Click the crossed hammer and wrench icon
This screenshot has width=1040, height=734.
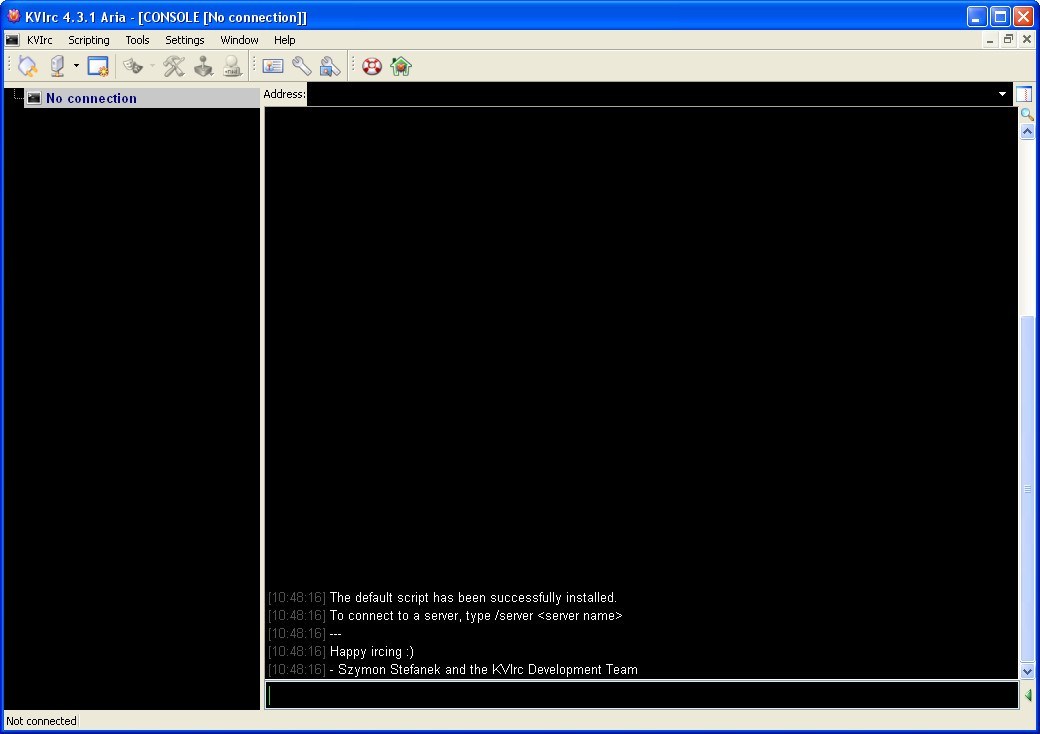(x=174, y=66)
